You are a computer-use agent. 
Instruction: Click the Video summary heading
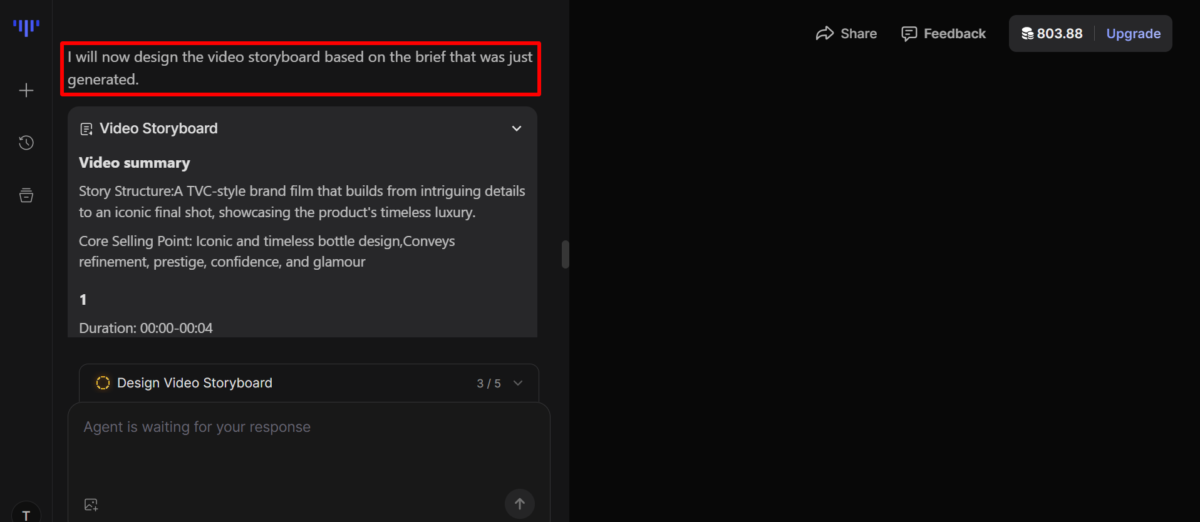tap(134, 163)
